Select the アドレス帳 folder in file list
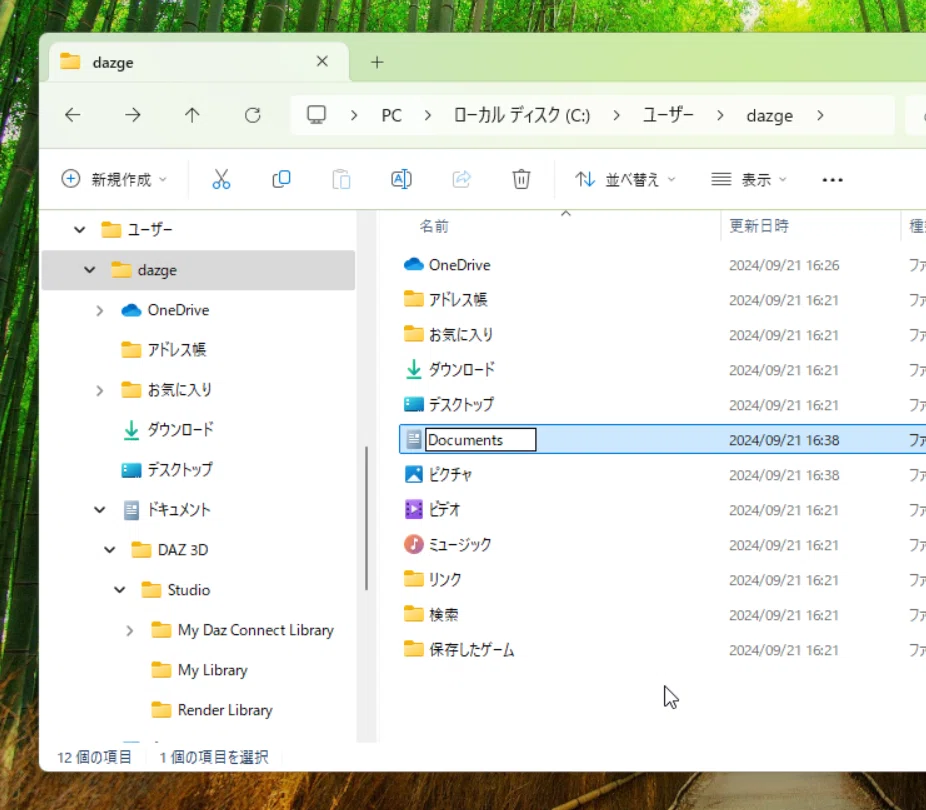The width and height of the screenshot is (926, 810). click(458, 300)
